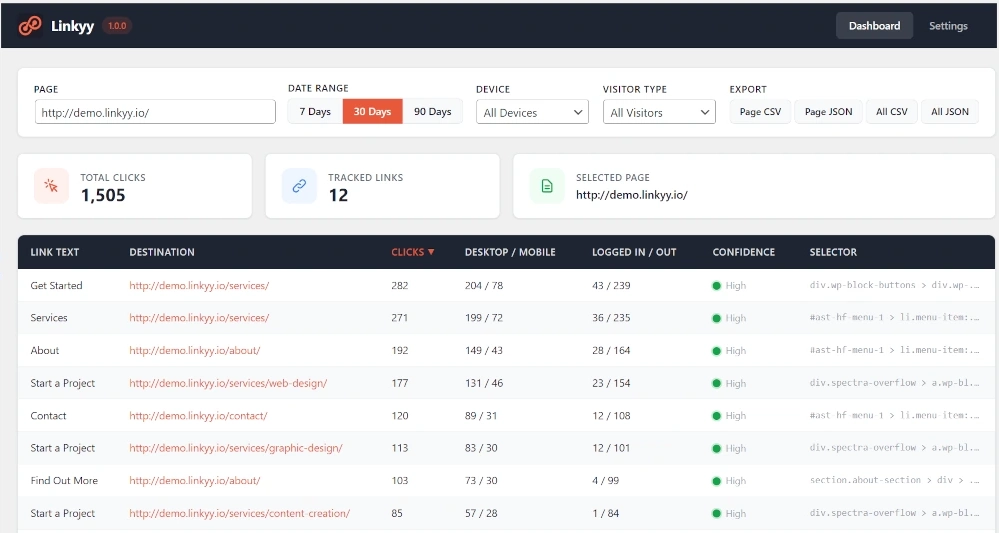Open the Settings tab
999x533 pixels.
coord(948,25)
